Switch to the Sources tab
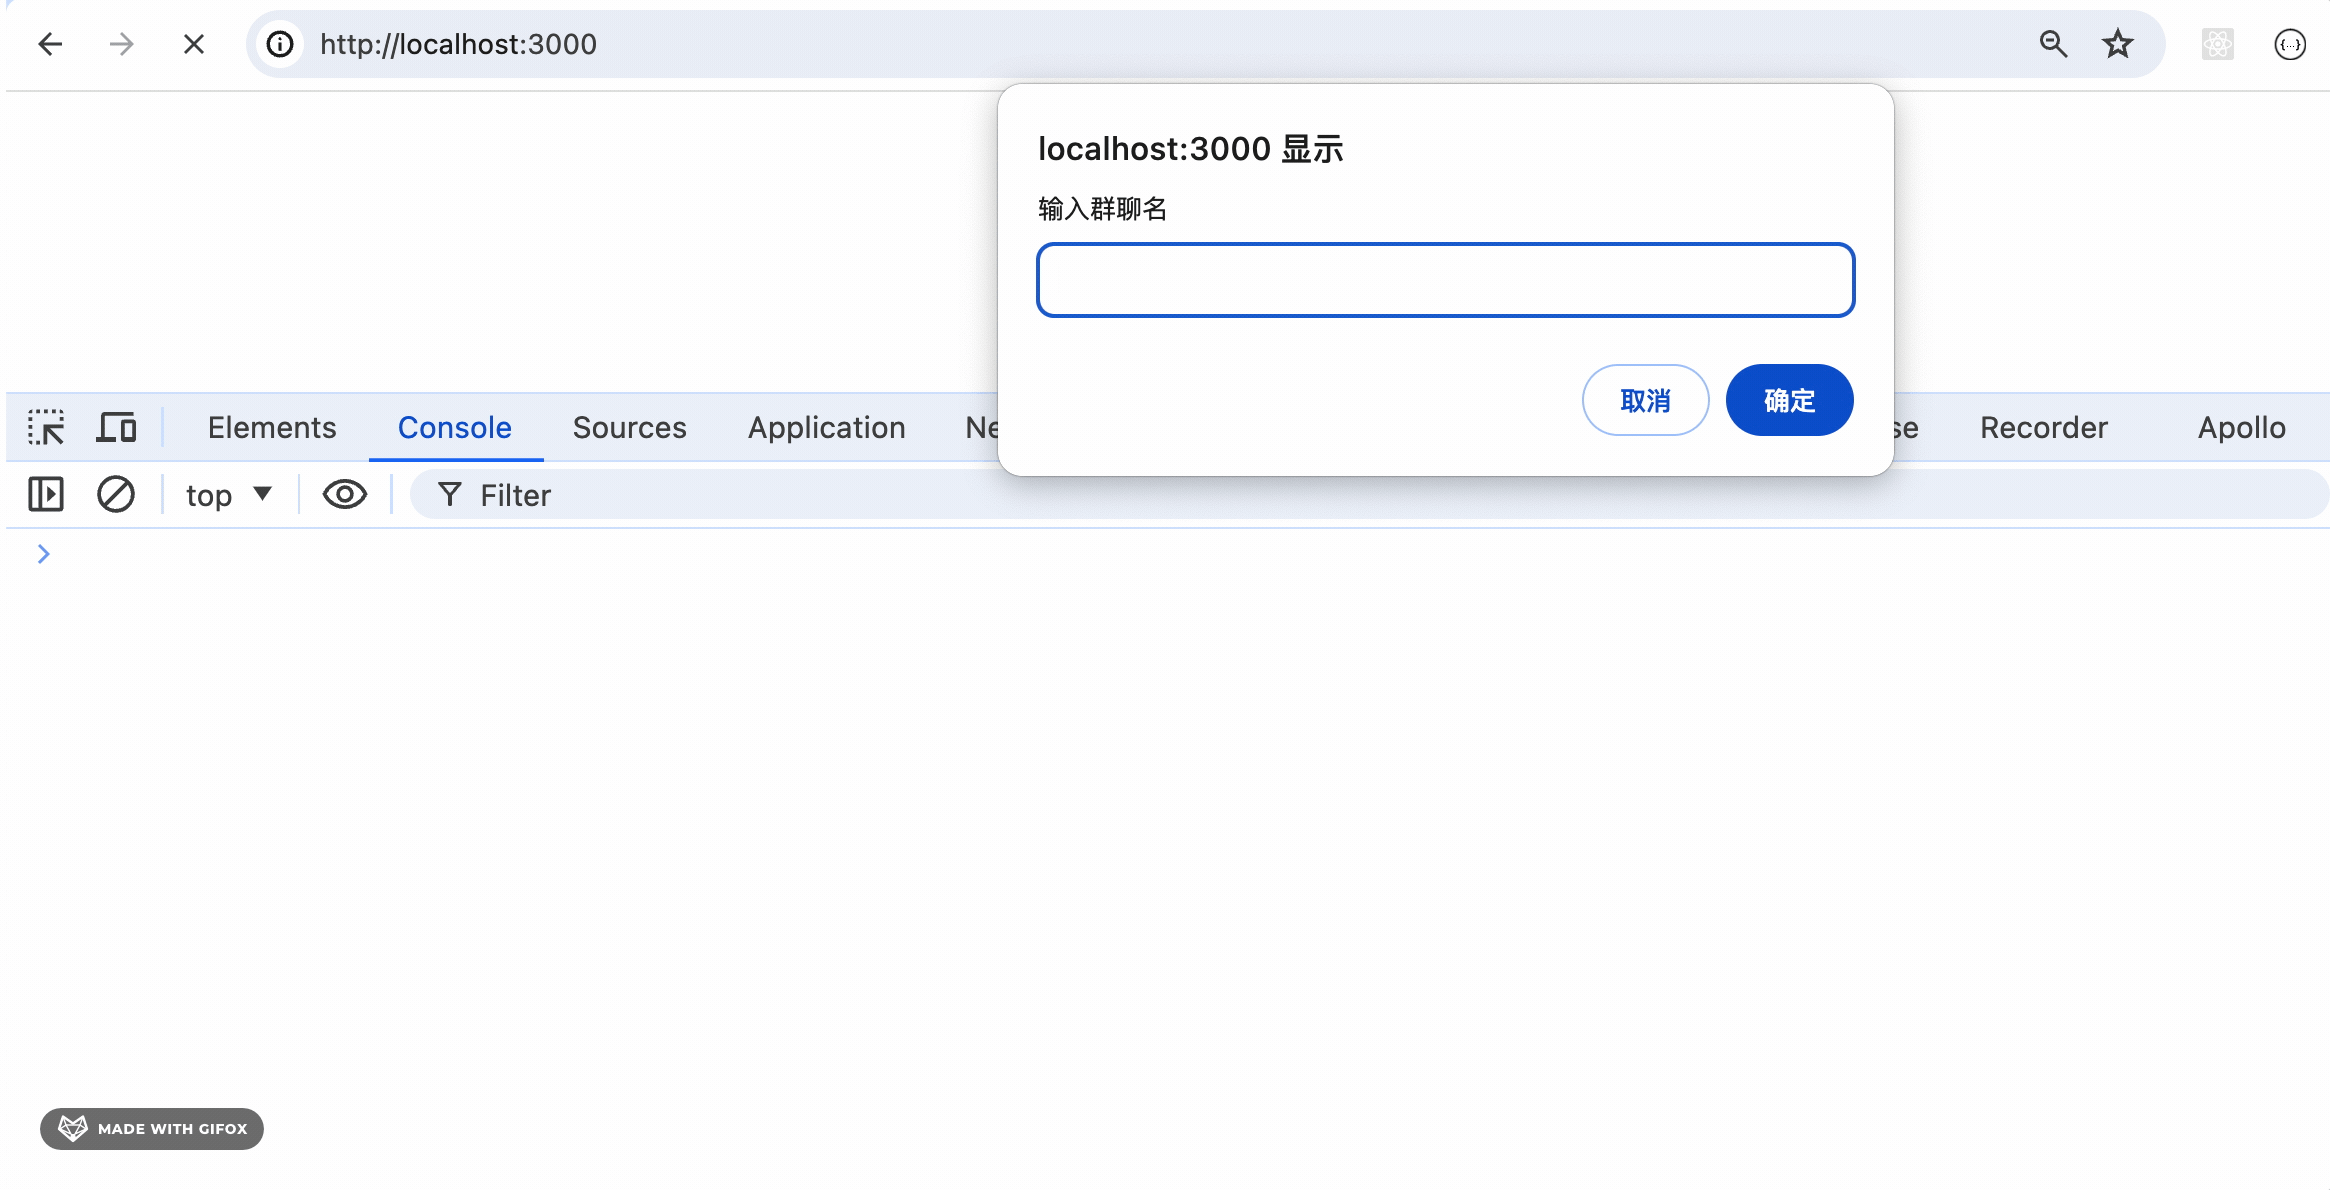Screen dimensions: 2330x1190 pos(629,428)
